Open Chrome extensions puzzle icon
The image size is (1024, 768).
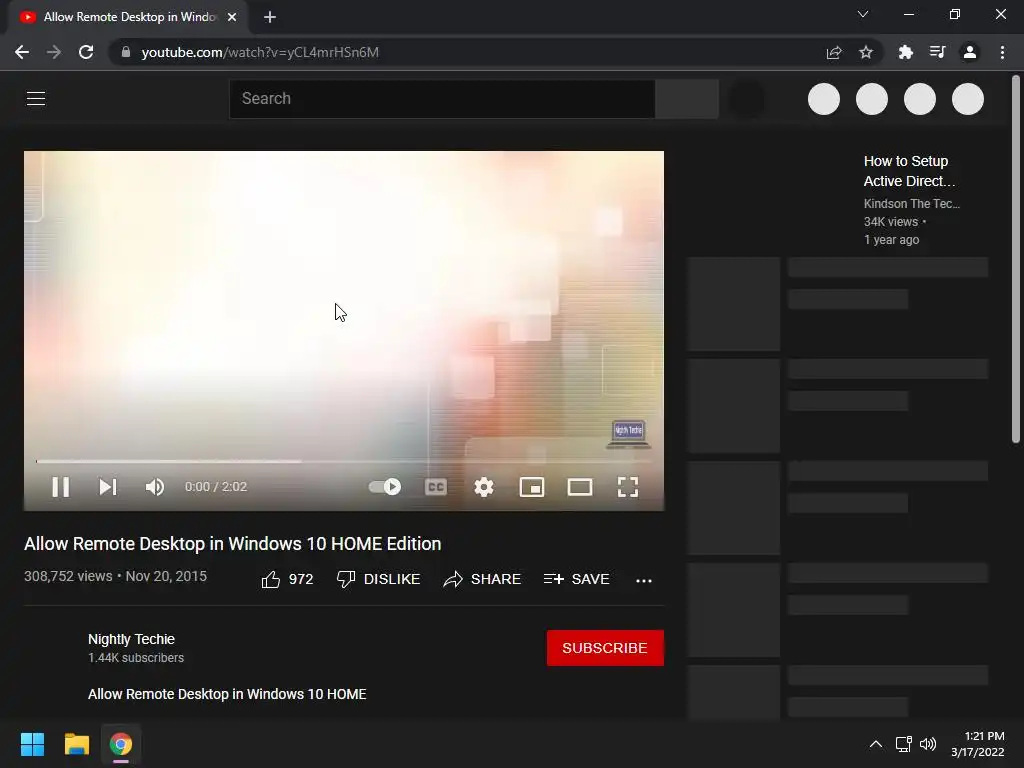pos(905,52)
